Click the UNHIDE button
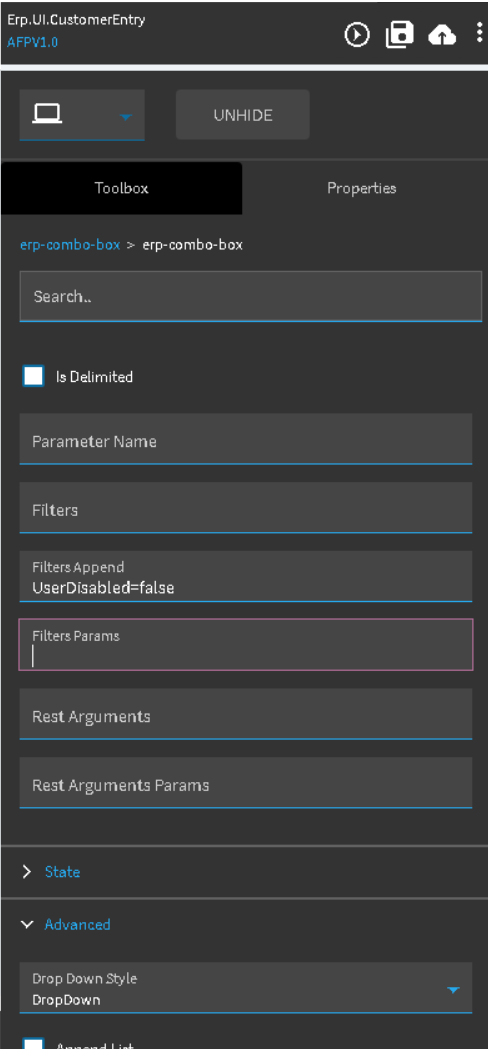The image size is (488, 1049). (243, 114)
